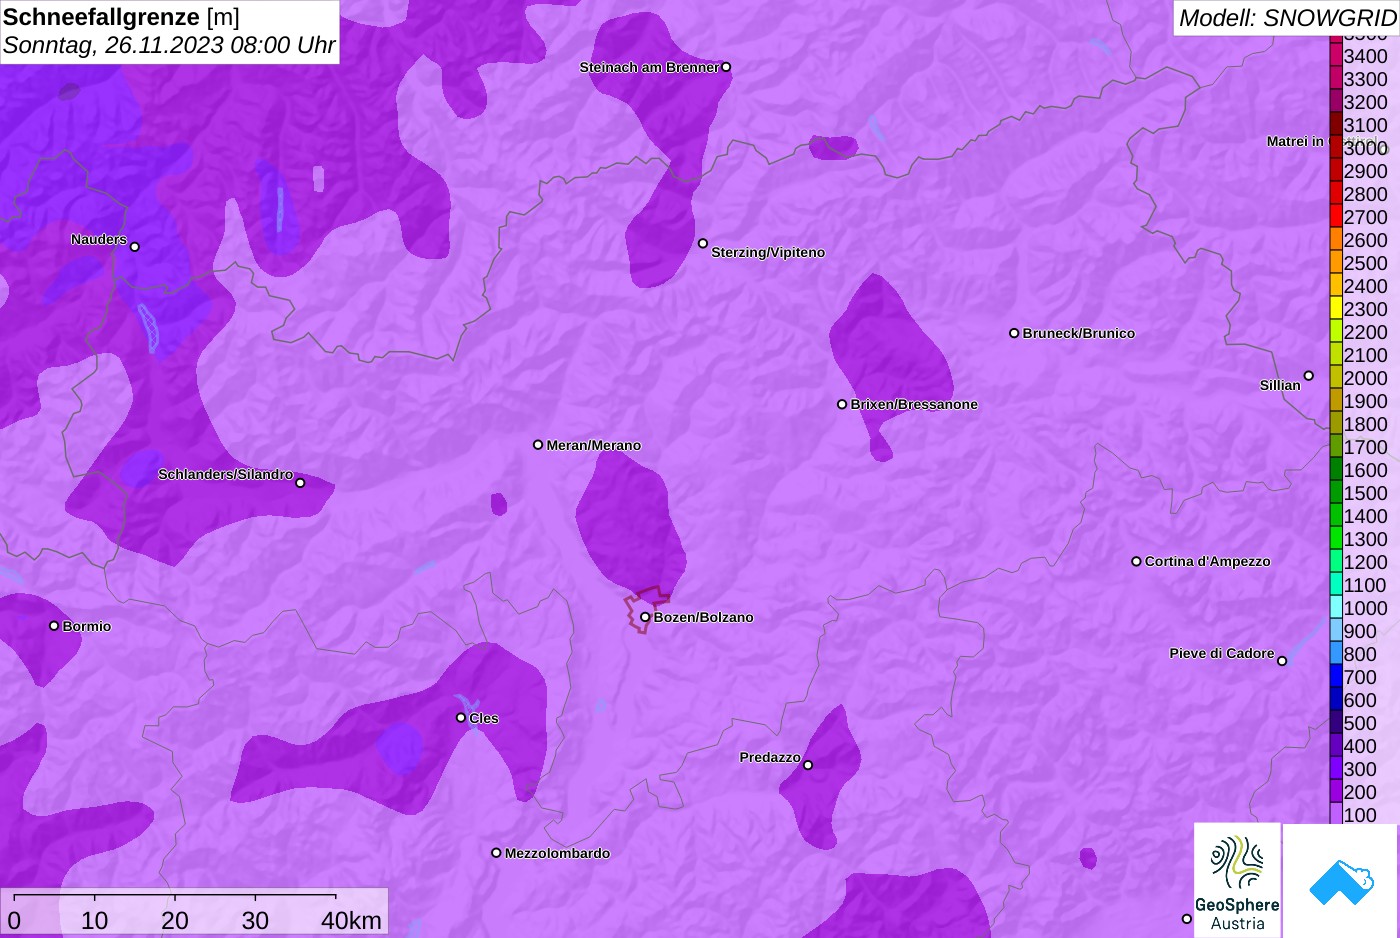Click the Bormio location dot
Screen dimensions: 1400x938
tap(54, 625)
